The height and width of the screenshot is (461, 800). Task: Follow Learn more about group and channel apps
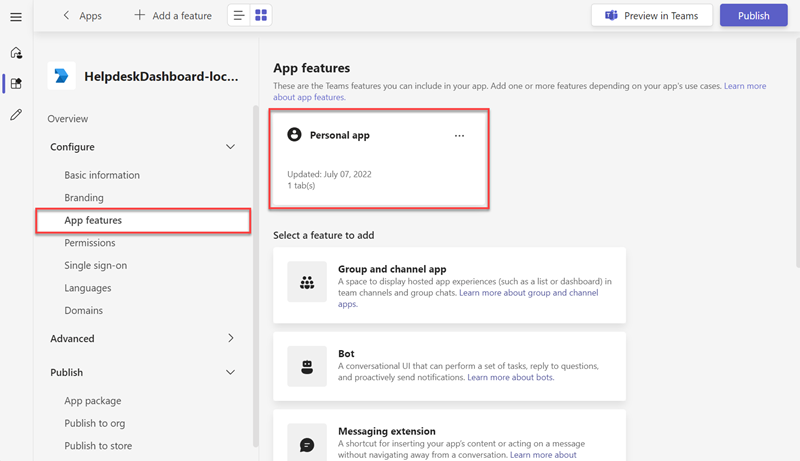coord(529,293)
